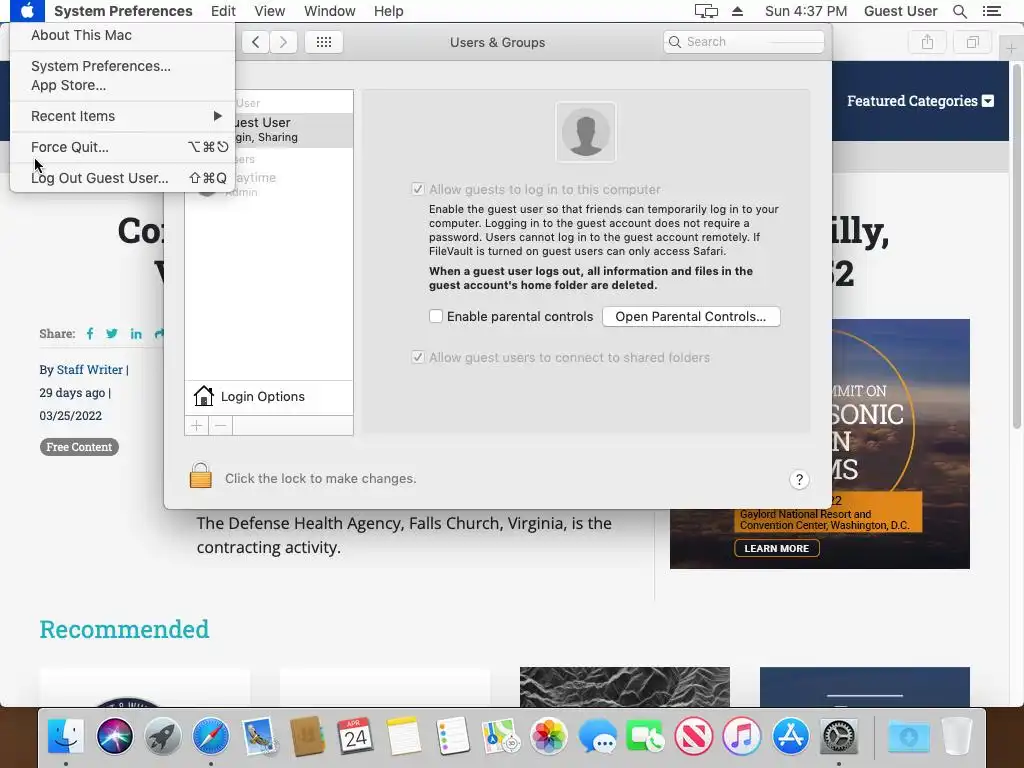
Task: Click the orange lock icon to make changes
Action: pos(200,475)
